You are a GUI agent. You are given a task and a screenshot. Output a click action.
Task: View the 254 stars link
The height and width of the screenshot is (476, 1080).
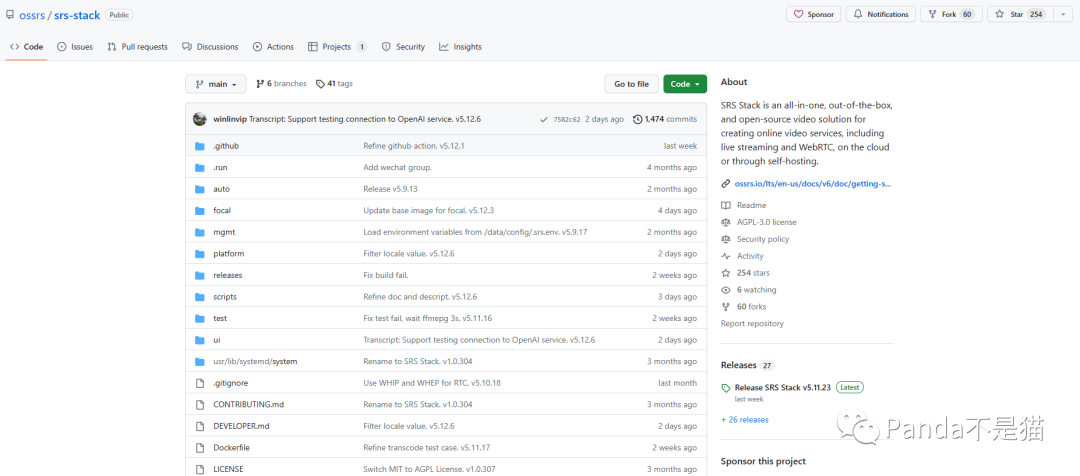point(753,273)
